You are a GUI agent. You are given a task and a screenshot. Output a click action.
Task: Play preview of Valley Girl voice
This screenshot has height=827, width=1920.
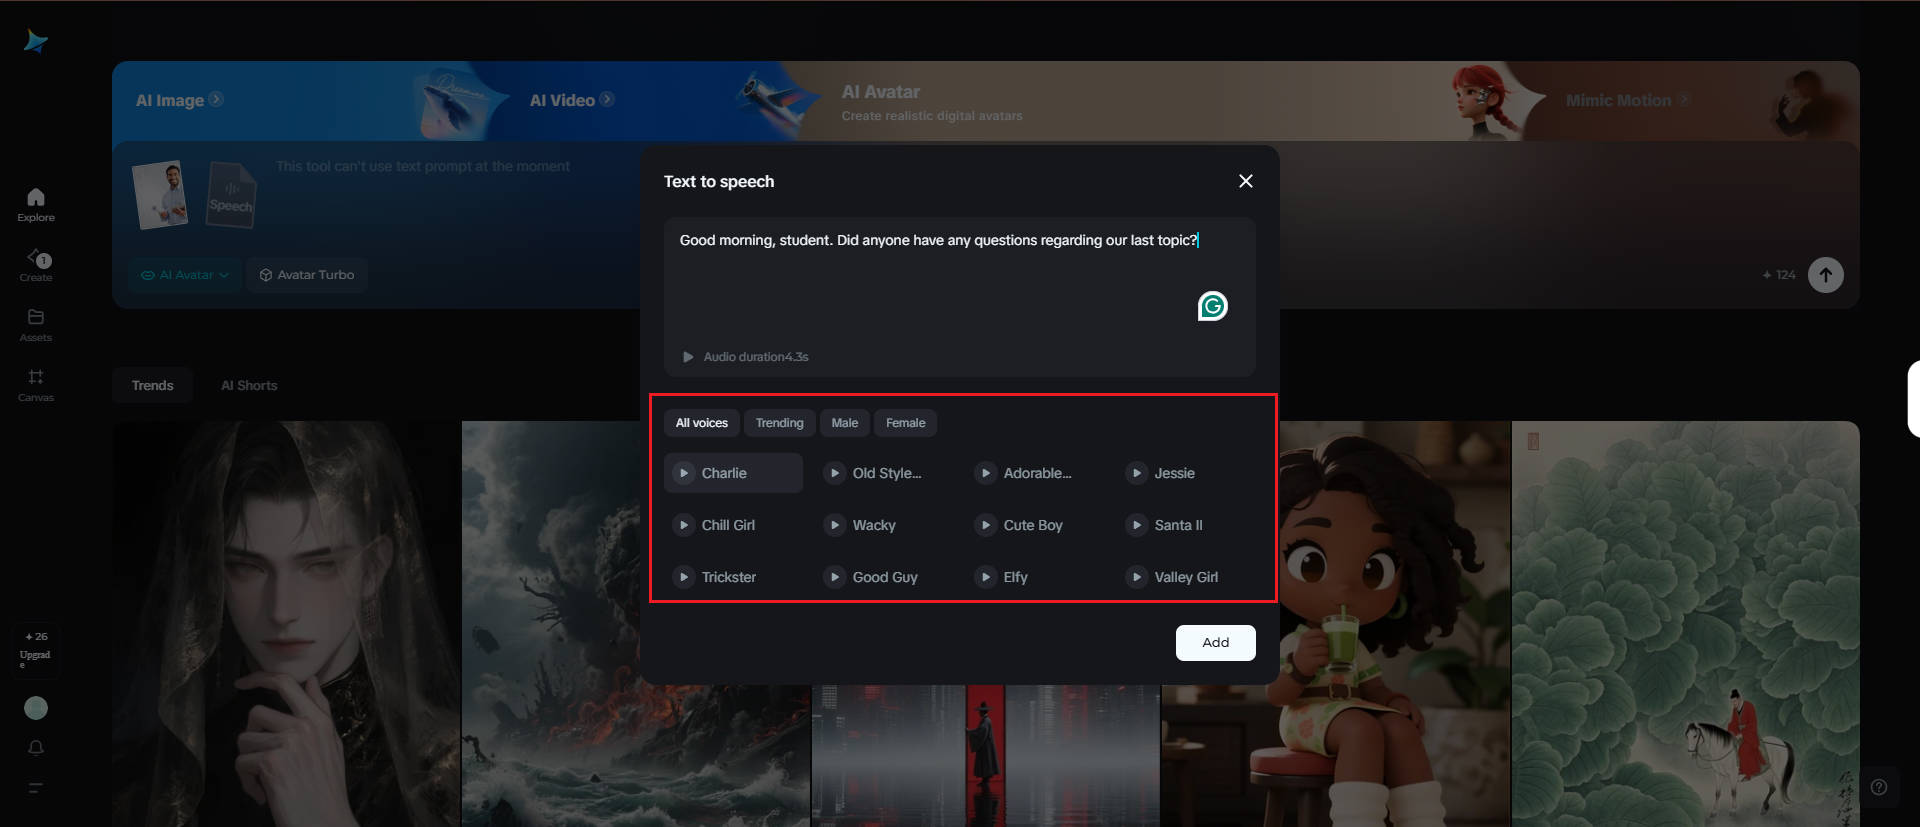(1137, 577)
